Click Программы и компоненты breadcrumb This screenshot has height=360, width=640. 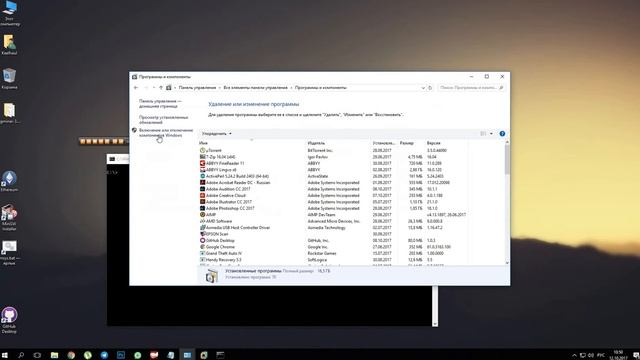pos(321,88)
